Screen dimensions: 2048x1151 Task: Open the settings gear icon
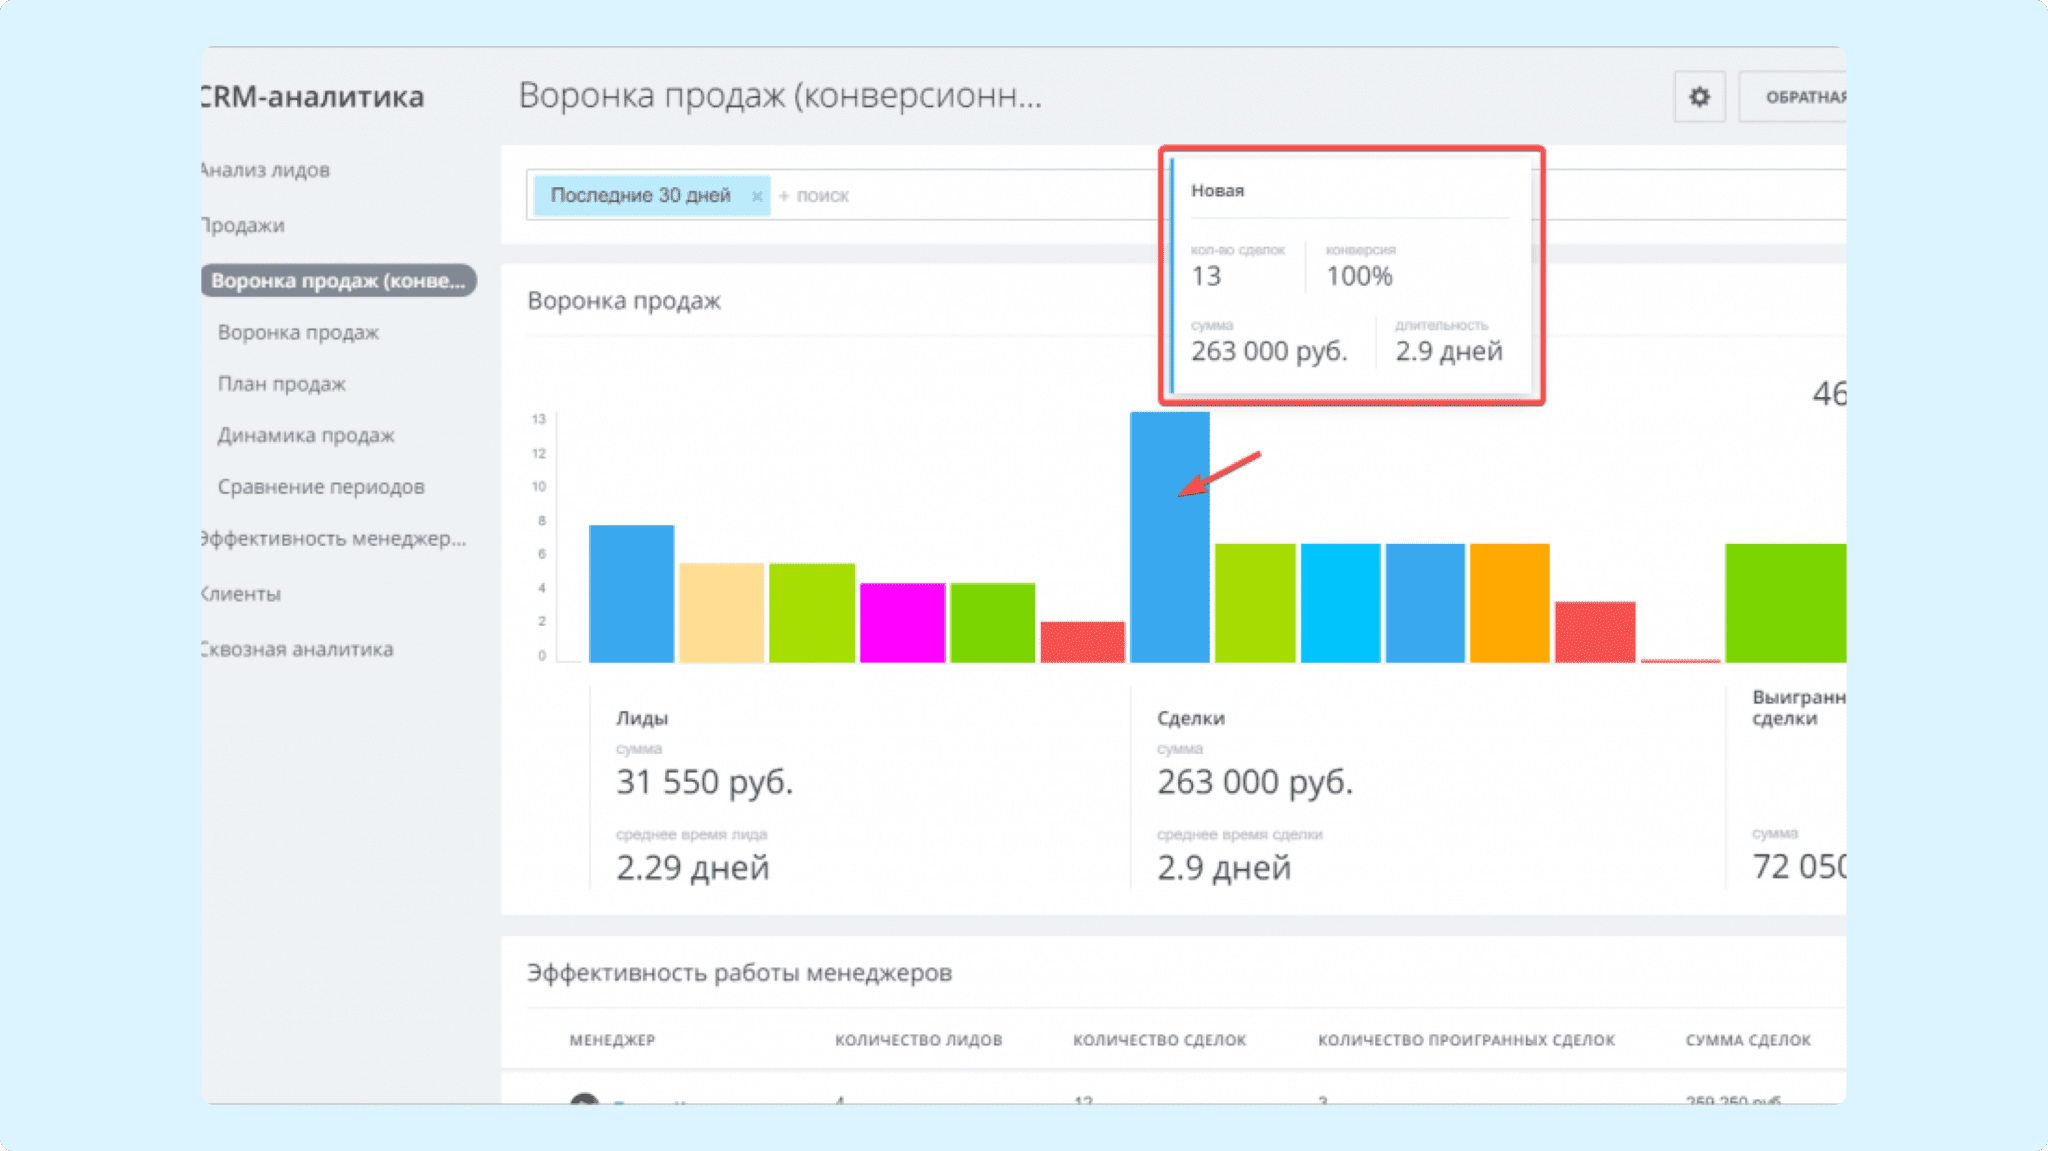point(1699,97)
